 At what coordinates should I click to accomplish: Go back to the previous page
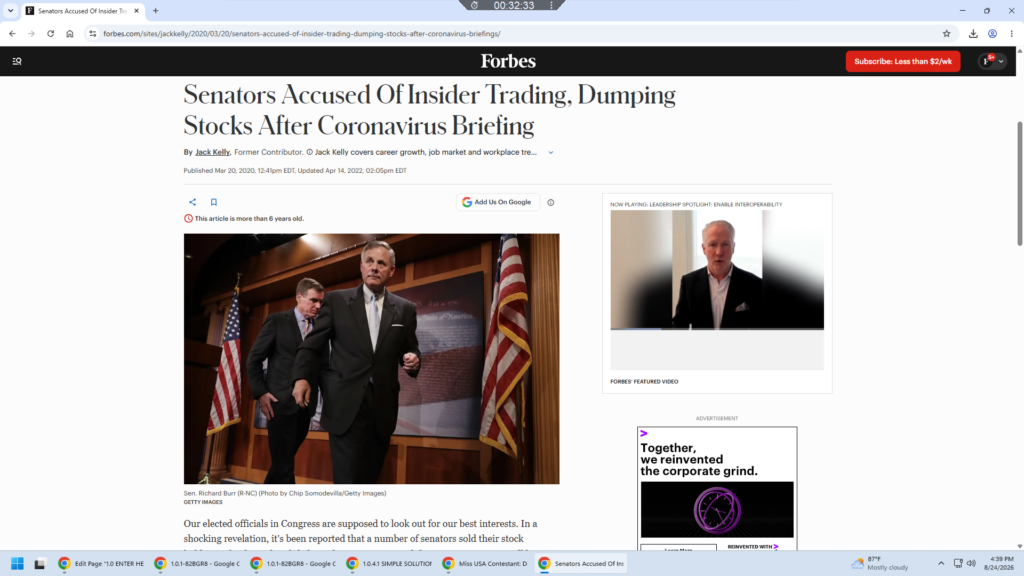coord(12,33)
